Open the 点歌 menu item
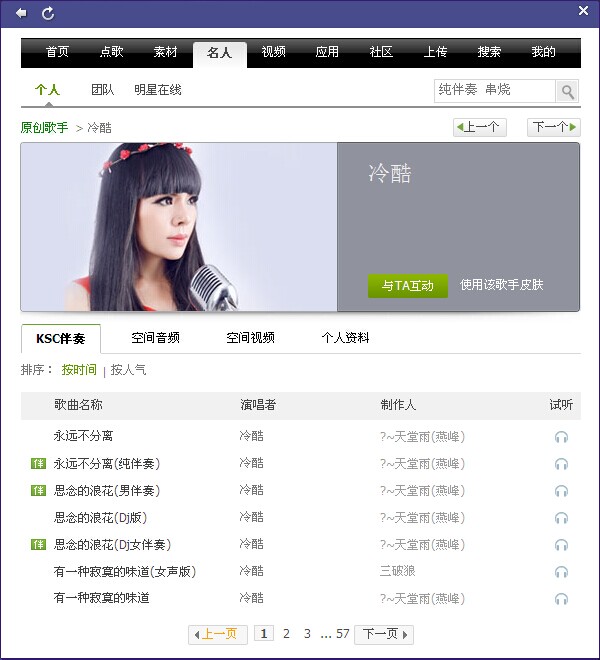 [x=112, y=52]
